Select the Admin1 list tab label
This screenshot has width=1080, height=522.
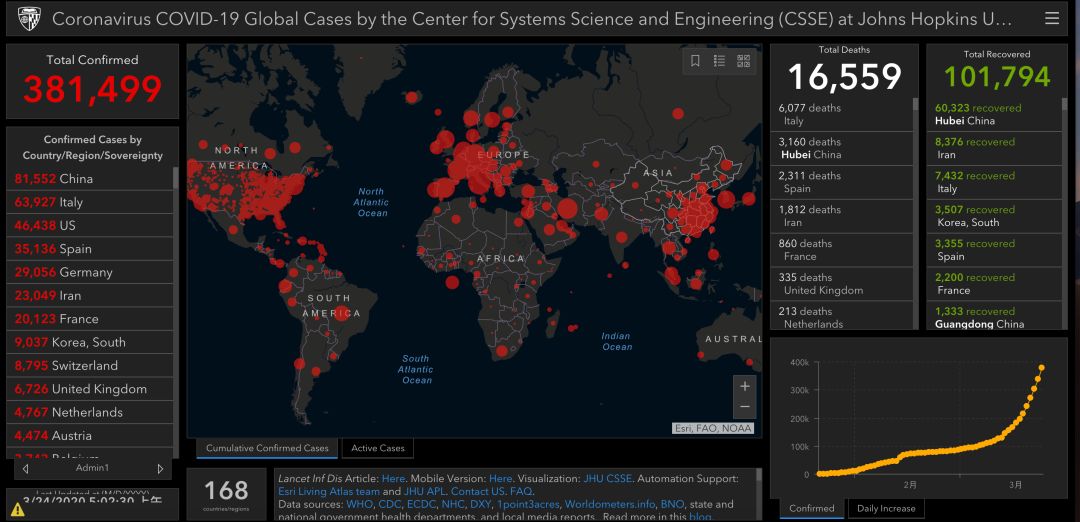coord(92,468)
